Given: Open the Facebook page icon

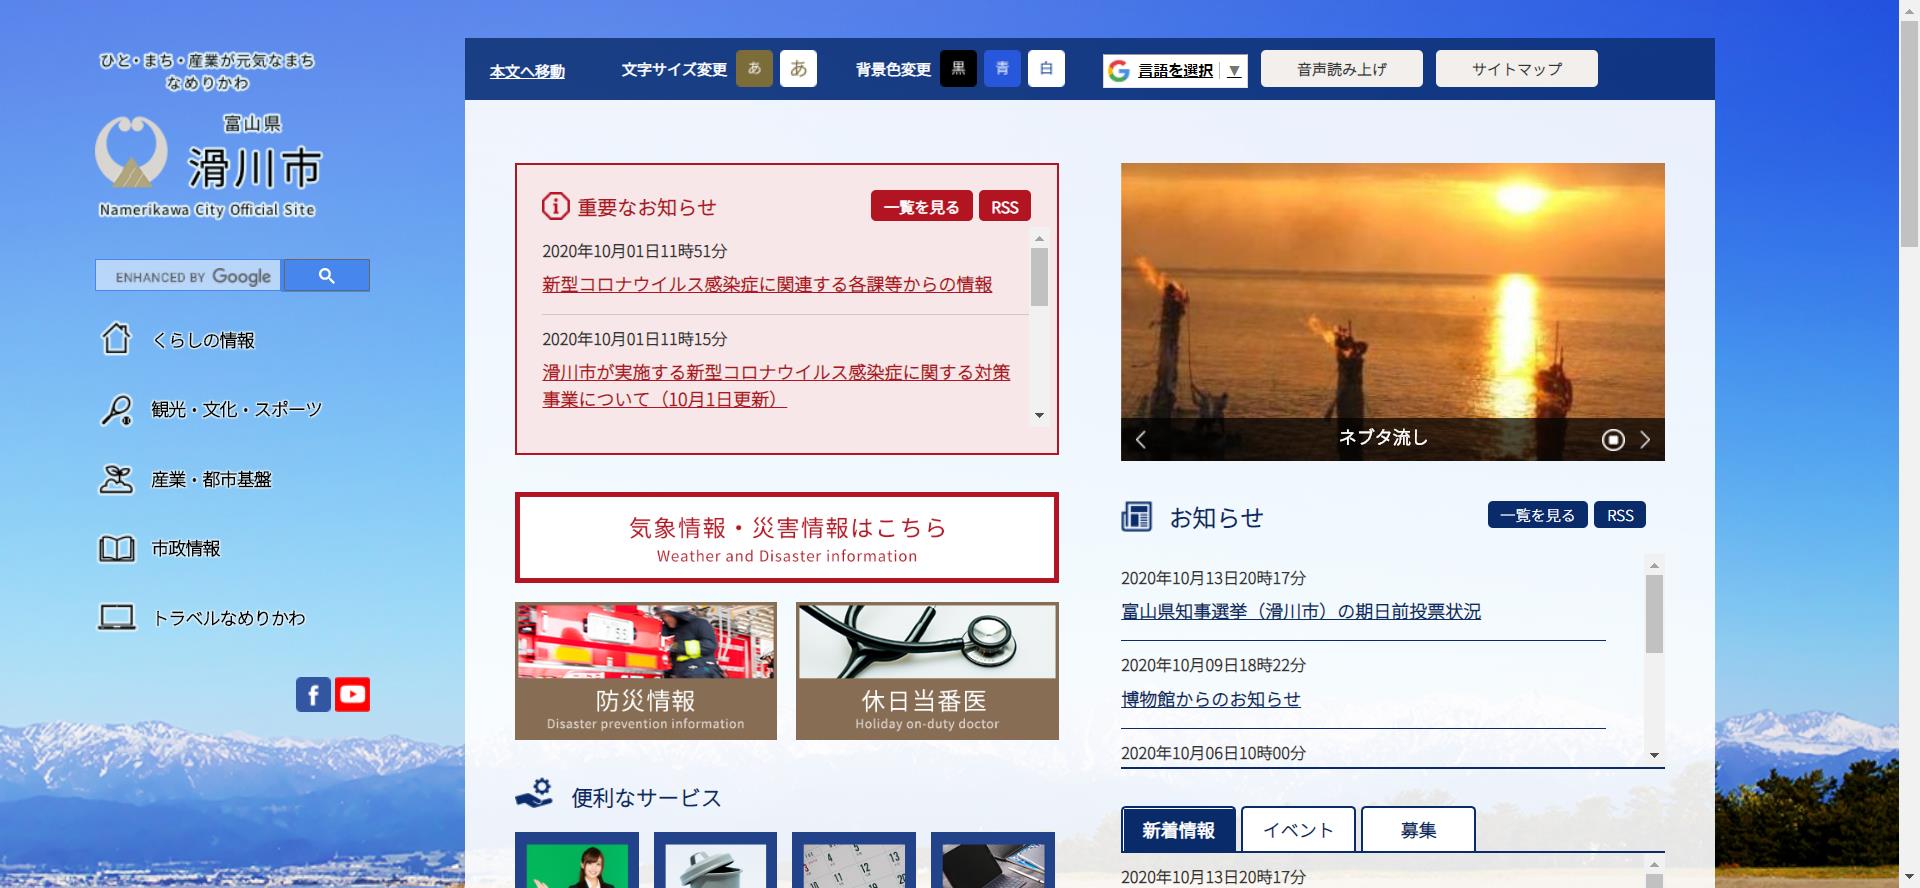Looking at the screenshot, I should coord(313,694).
